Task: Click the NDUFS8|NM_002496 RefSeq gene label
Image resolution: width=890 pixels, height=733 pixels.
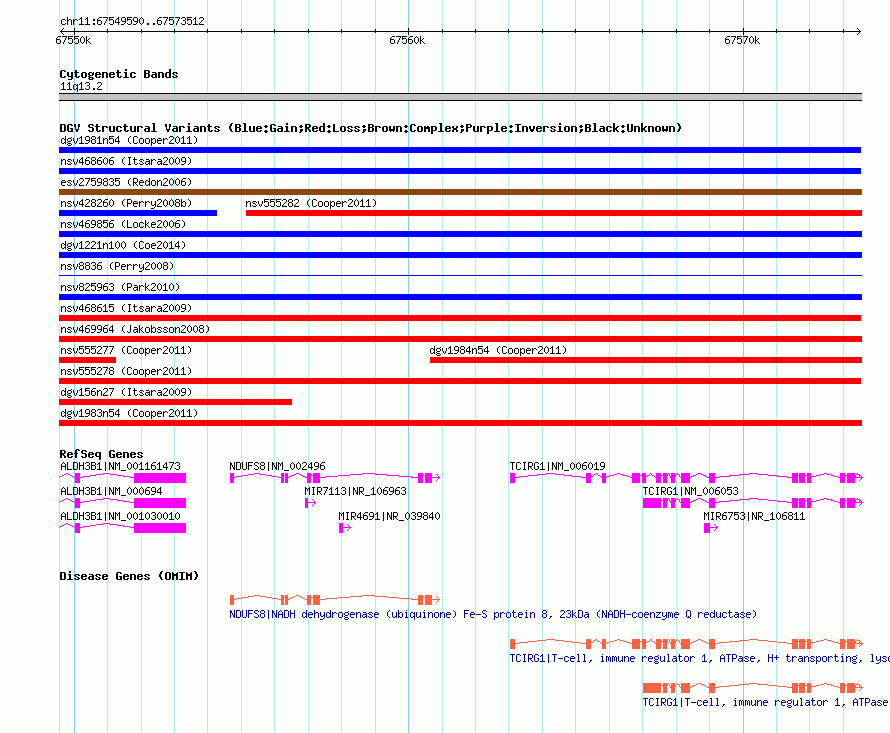Action: pyautogui.click(x=278, y=466)
